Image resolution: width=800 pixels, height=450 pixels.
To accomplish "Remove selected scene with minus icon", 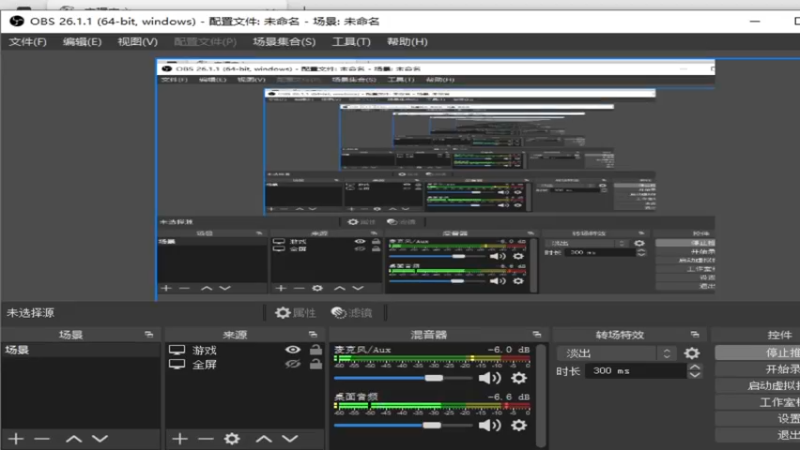I will (x=42, y=438).
